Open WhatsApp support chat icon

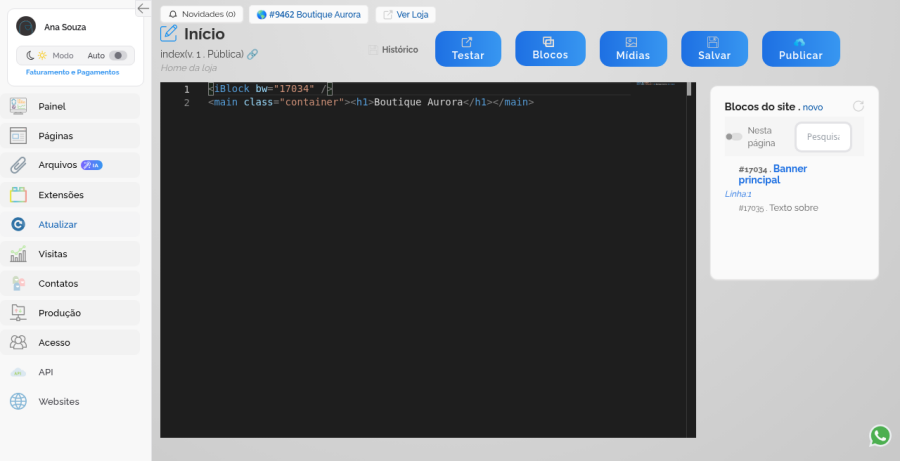(x=880, y=436)
